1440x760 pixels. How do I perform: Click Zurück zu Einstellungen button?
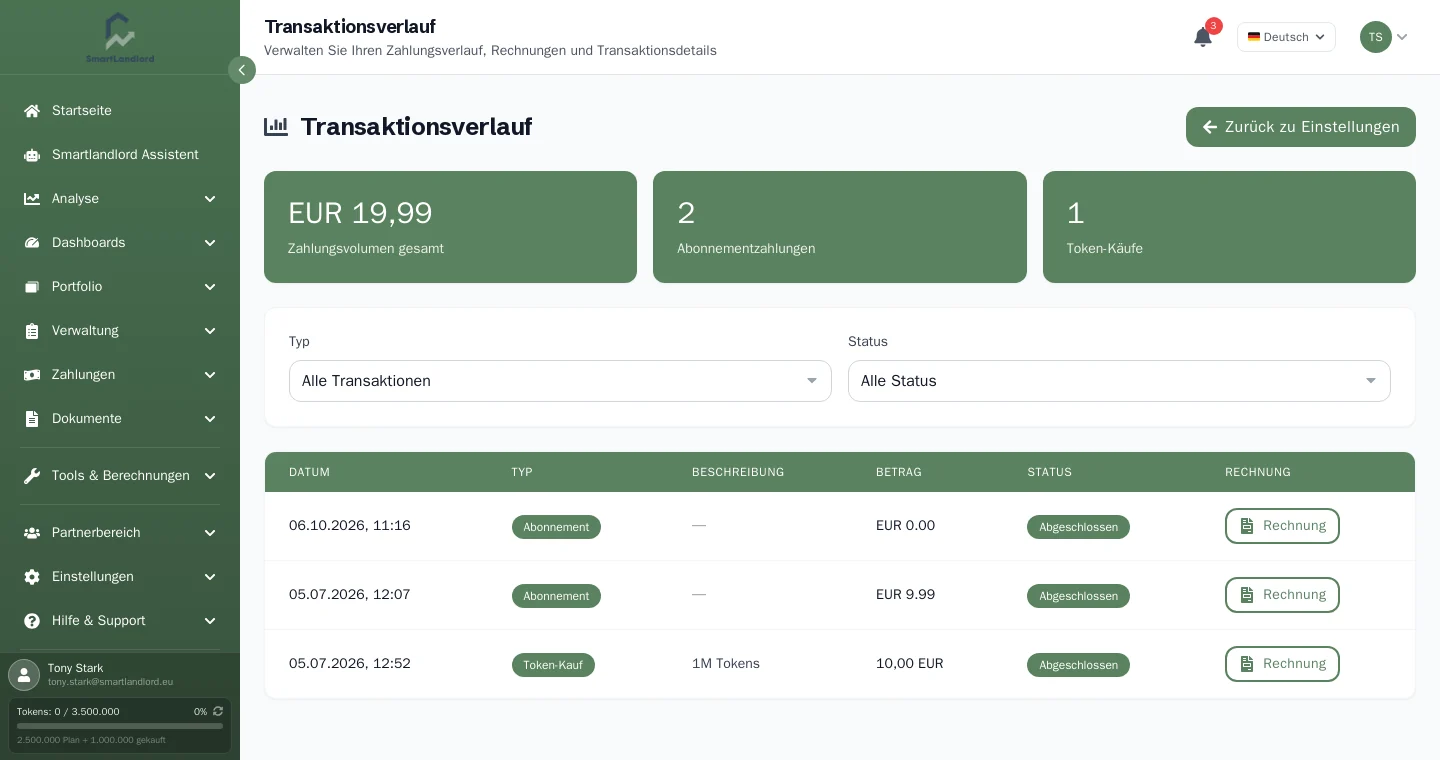click(x=1301, y=127)
